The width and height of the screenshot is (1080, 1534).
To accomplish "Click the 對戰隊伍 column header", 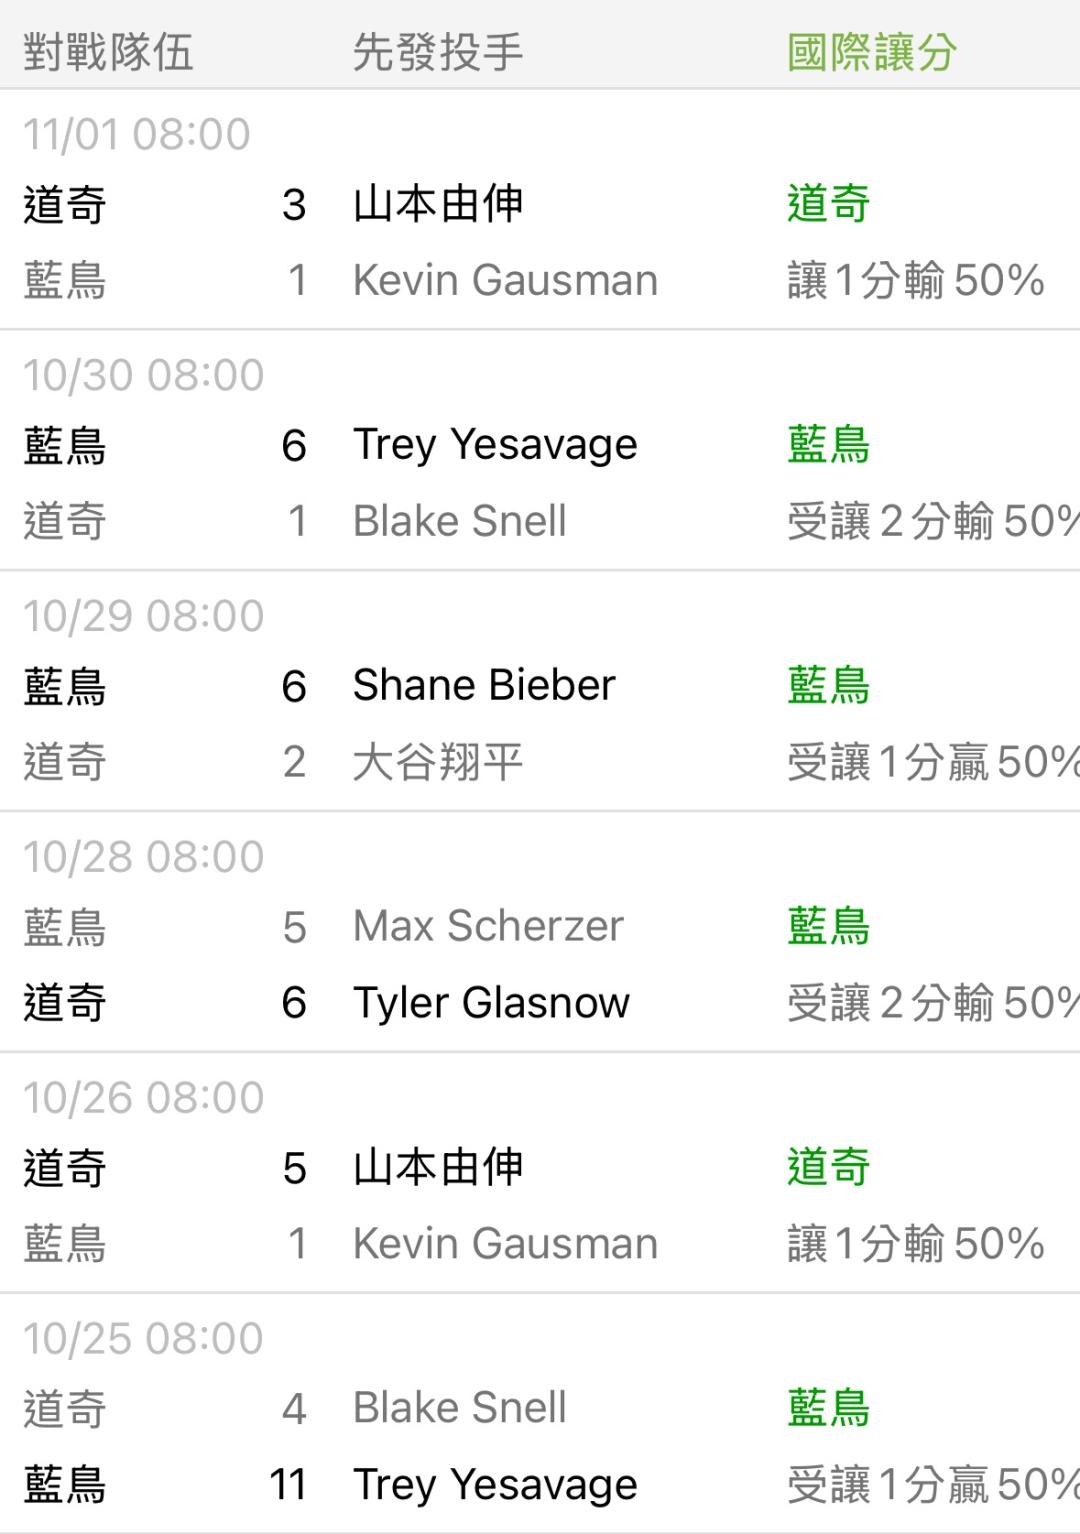I will pyautogui.click(x=108, y=52).
